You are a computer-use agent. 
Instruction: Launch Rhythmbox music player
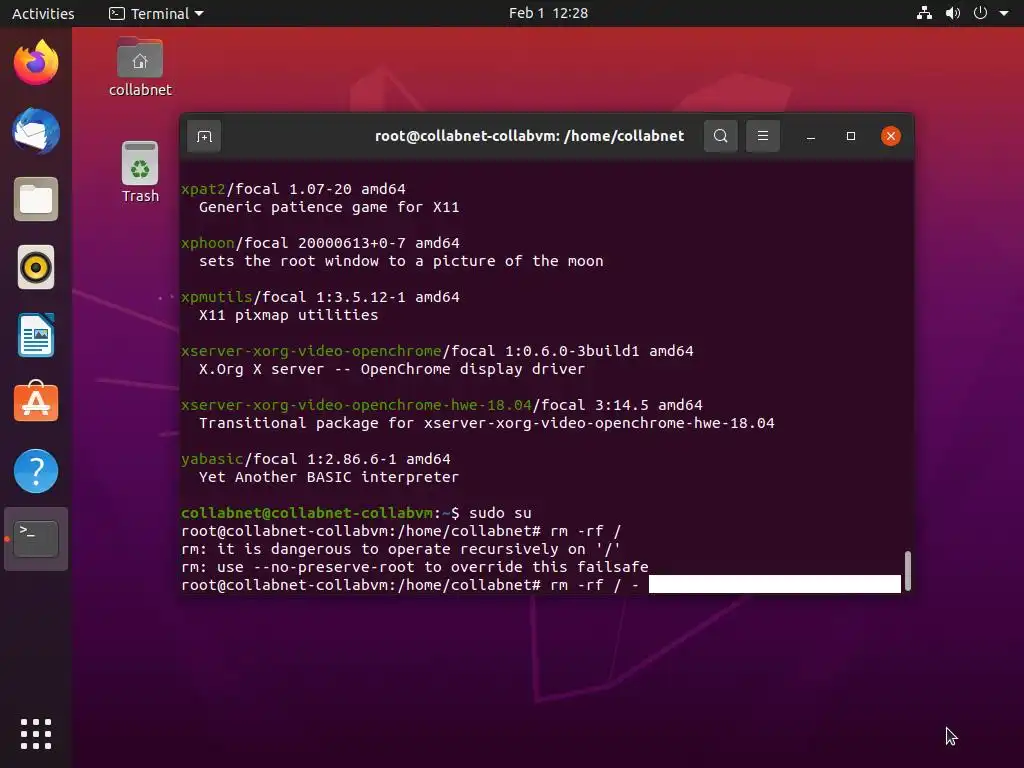(x=36, y=267)
